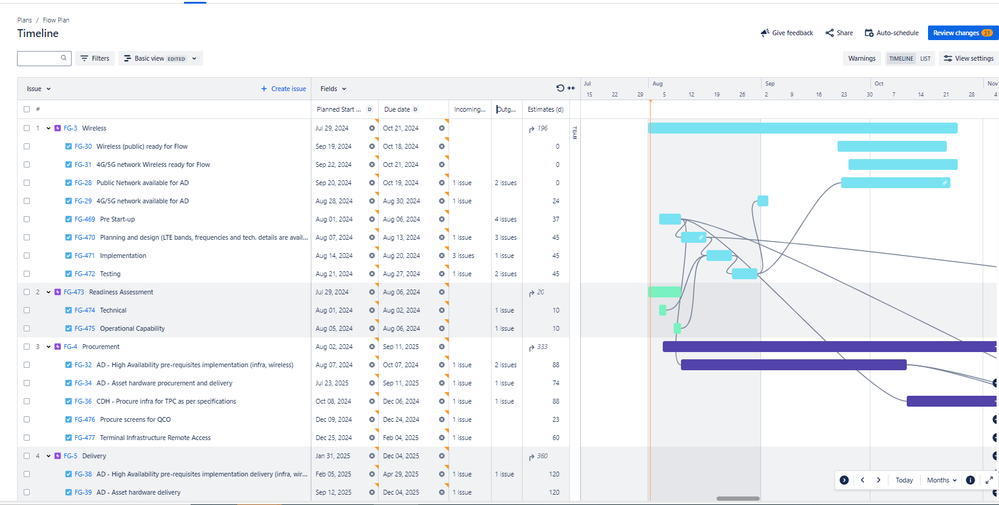Tick the checkbox for FG-473 Readiness Assessment
This screenshot has width=999, height=505.
(27, 292)
